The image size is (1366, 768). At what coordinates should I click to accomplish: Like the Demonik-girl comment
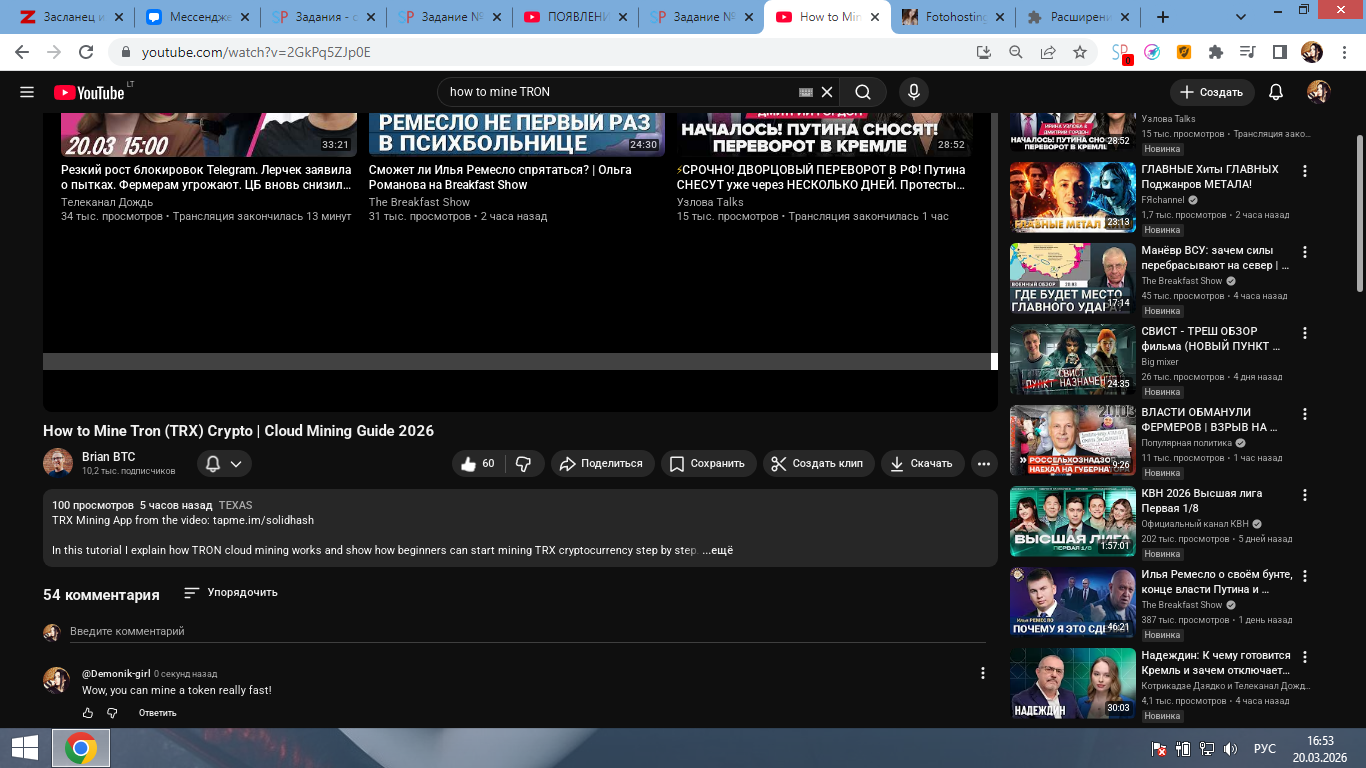[x=88, y=713]
